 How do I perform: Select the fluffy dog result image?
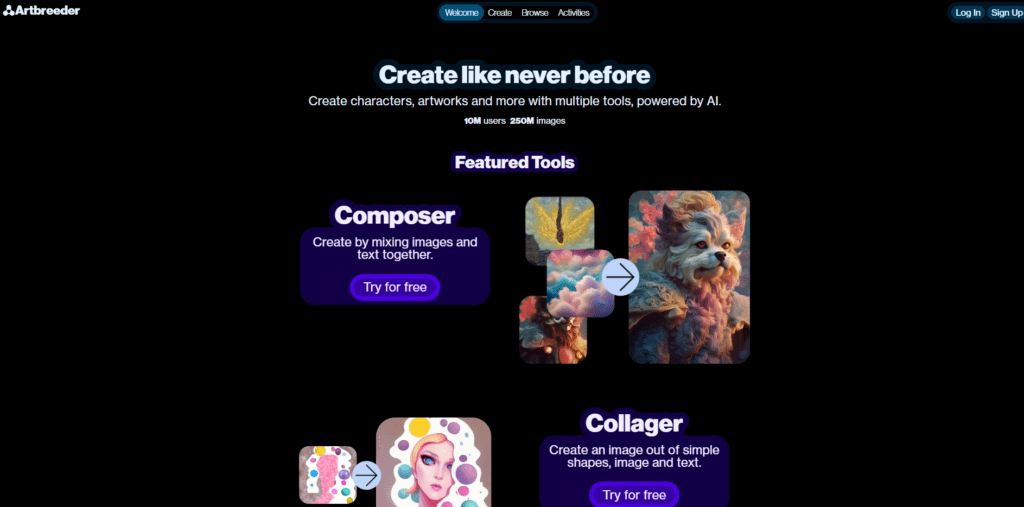pos(689,277)
